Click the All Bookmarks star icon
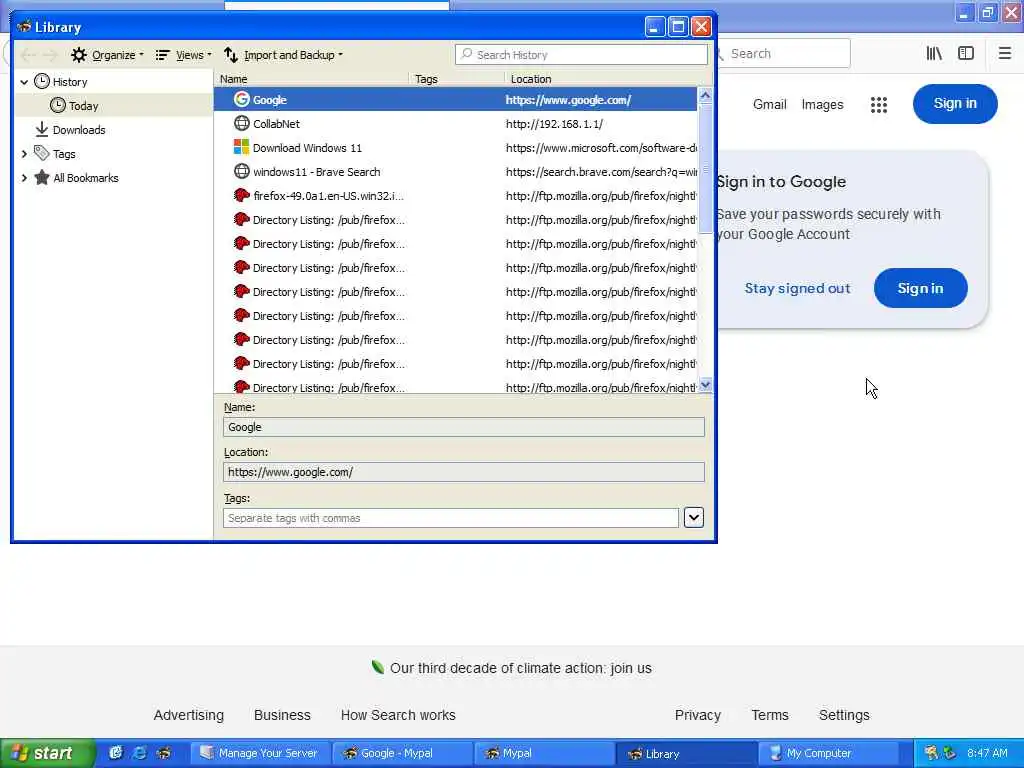This screenshot has height=768, width=1024. coord(42,178)
